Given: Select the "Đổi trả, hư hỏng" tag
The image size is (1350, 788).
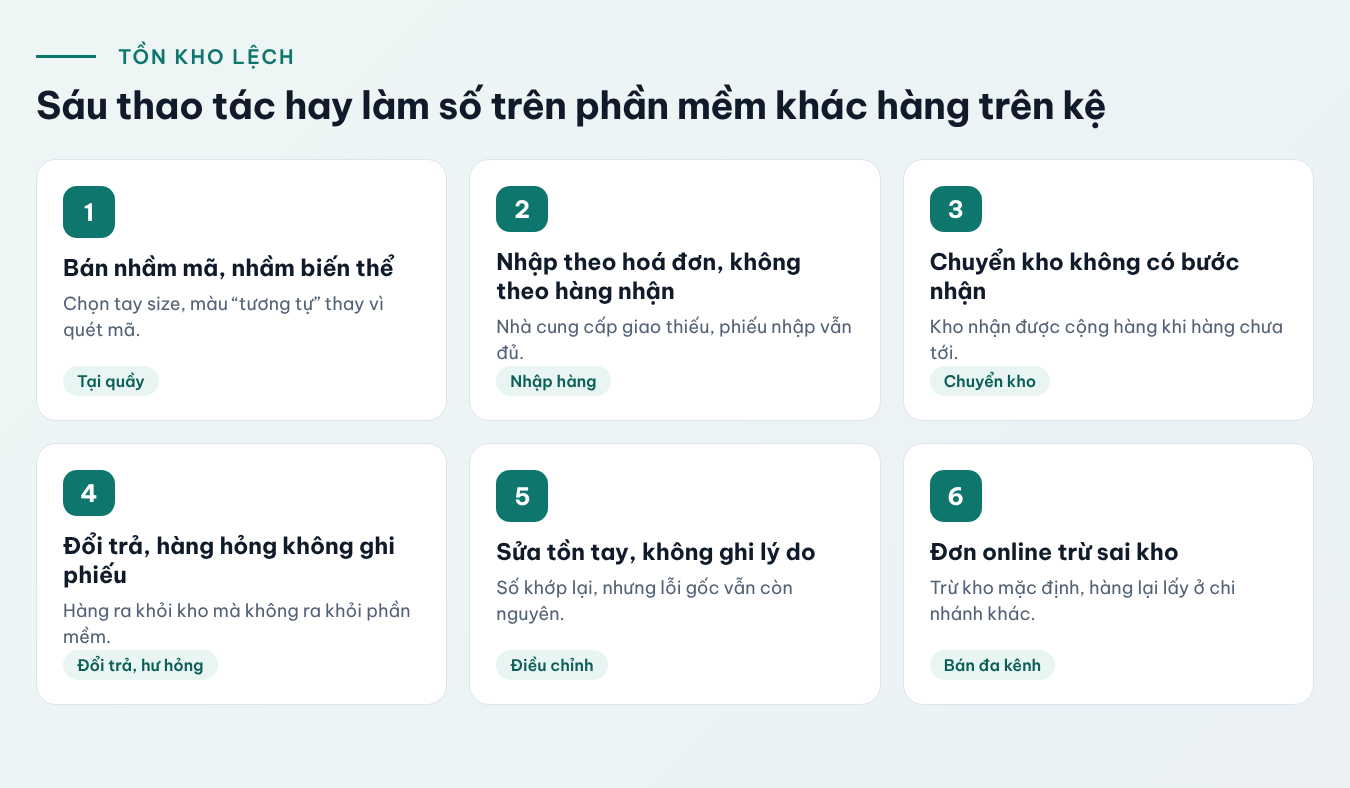Looking at the screenshot, I should point(140,665).
